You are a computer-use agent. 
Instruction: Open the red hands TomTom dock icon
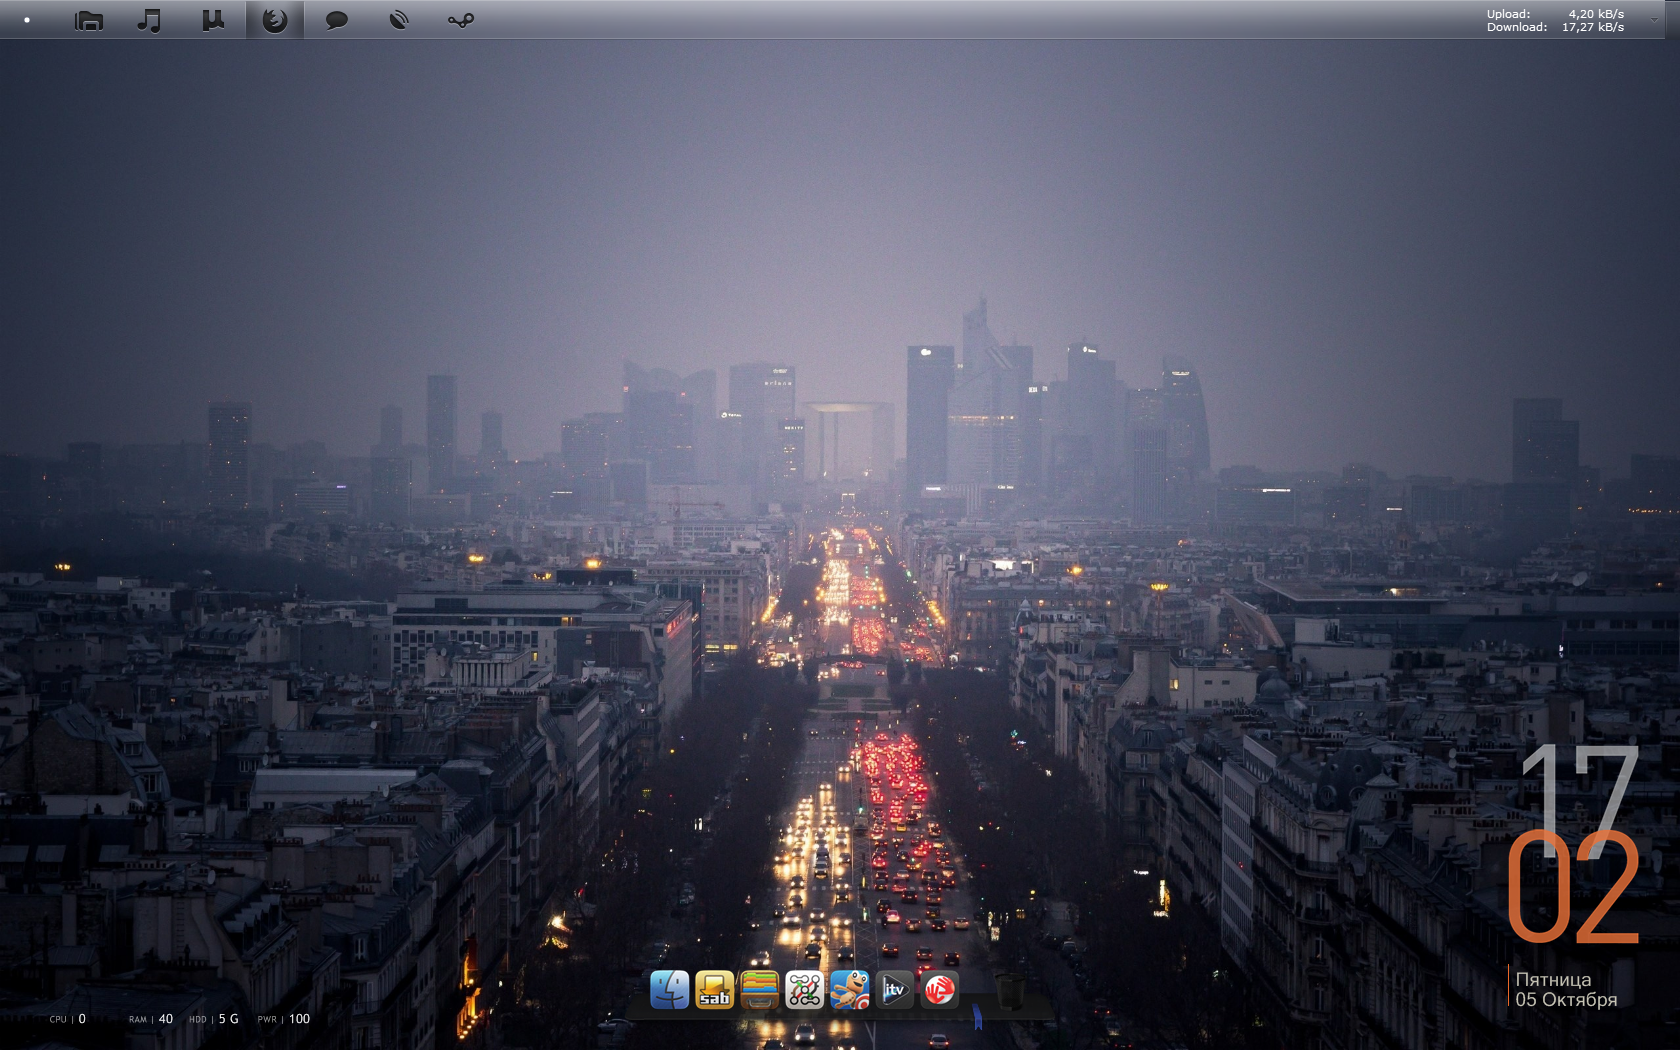click(x=939, y=990)
